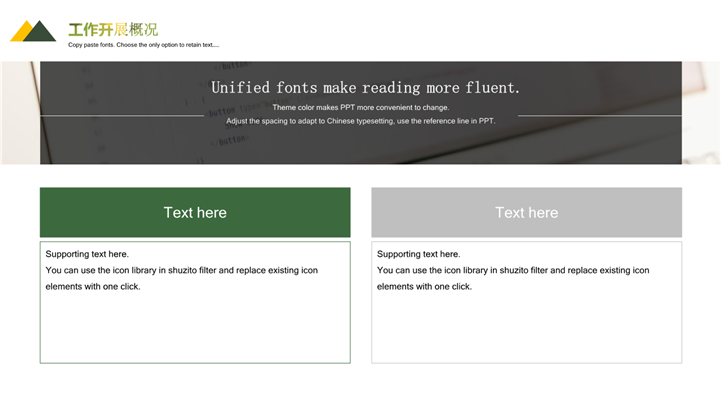Viewport: 721px width, 405px height.
Task: Click 'Supporting text here.' in the right box
Action: [418, 254]
